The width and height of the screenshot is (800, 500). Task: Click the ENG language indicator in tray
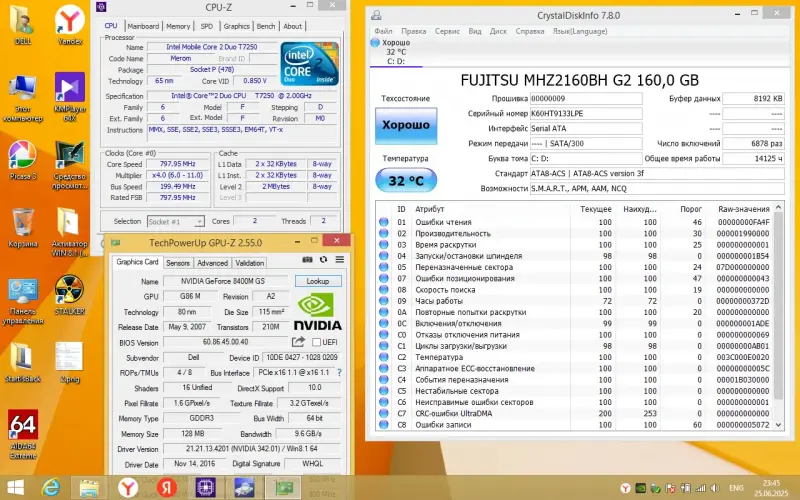[x=736, y=488]
